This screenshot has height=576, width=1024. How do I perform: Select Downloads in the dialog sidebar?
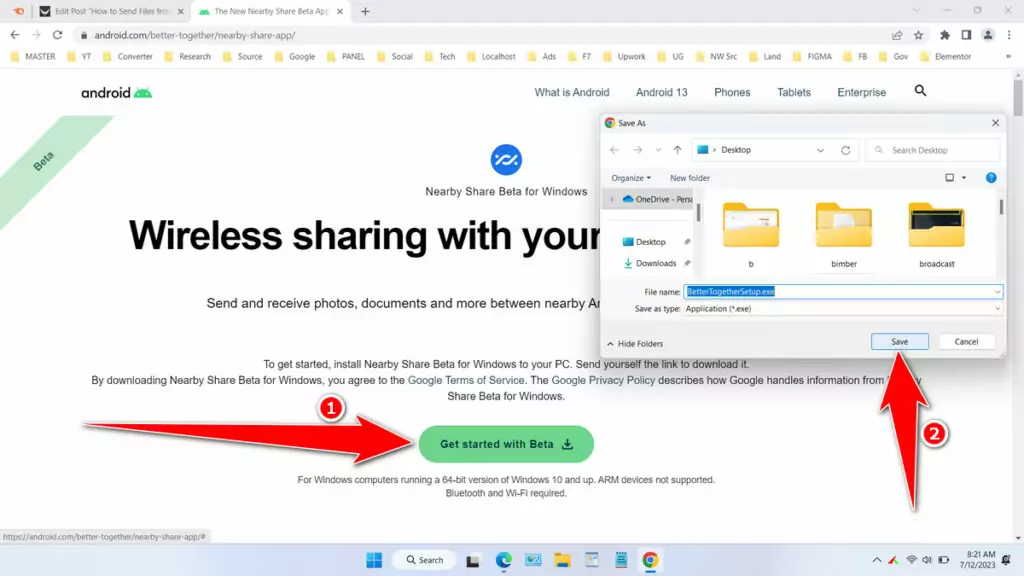(656, 263)
